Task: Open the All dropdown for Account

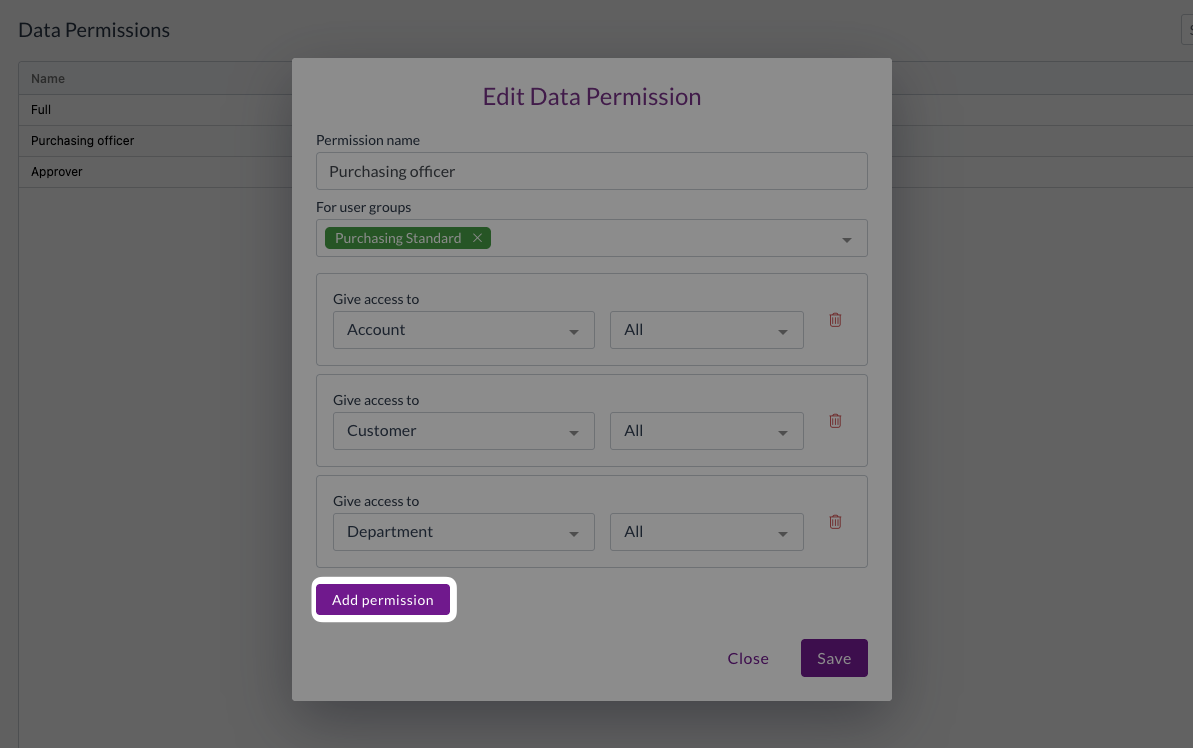Action: pyautogui.click(x=706, y=330)
